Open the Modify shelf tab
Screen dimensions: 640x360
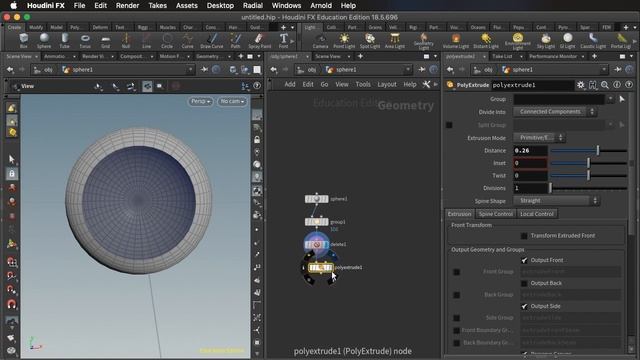click(x=36, y=27)
